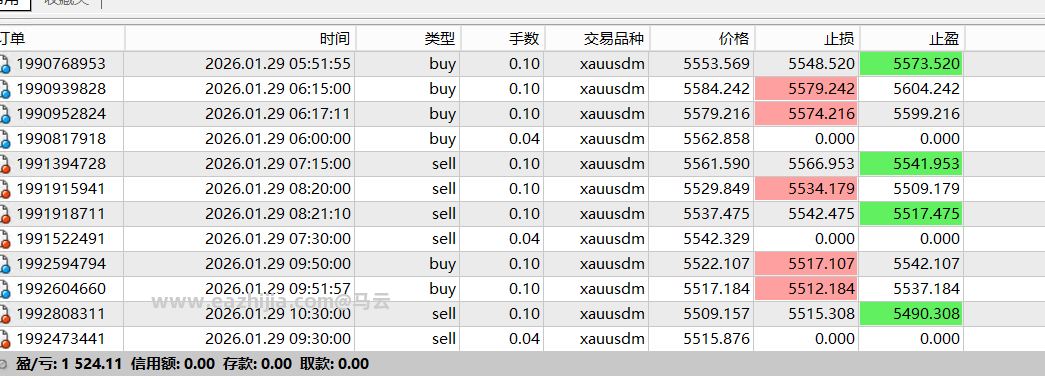The width and height of the screenshot is (1045, 379).
Task: Click the sell order icon for 1991915941
Action: tap(5, 189)
